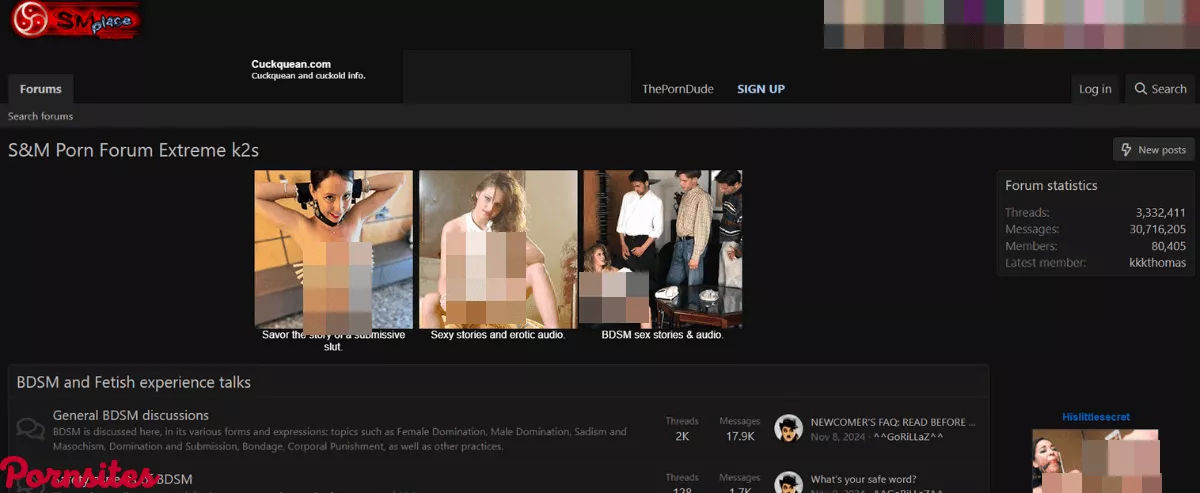Open General BDSM discussions forum

tap(131, 415)
